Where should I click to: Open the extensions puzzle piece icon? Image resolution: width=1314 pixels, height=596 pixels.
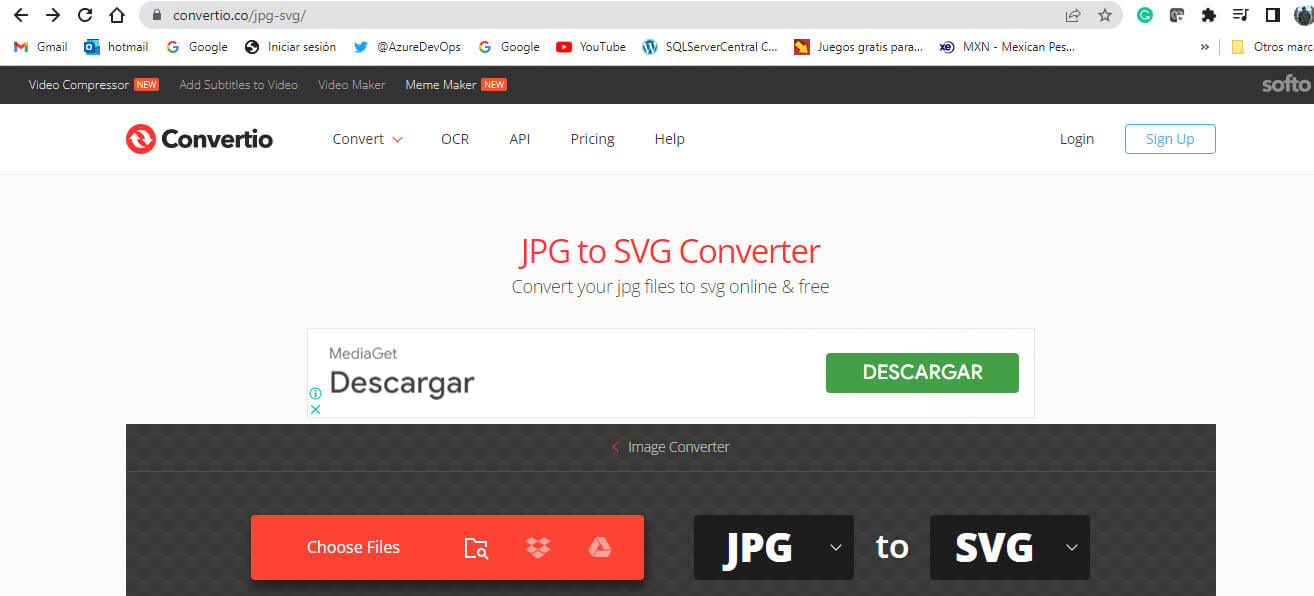tap(1209, 15)
